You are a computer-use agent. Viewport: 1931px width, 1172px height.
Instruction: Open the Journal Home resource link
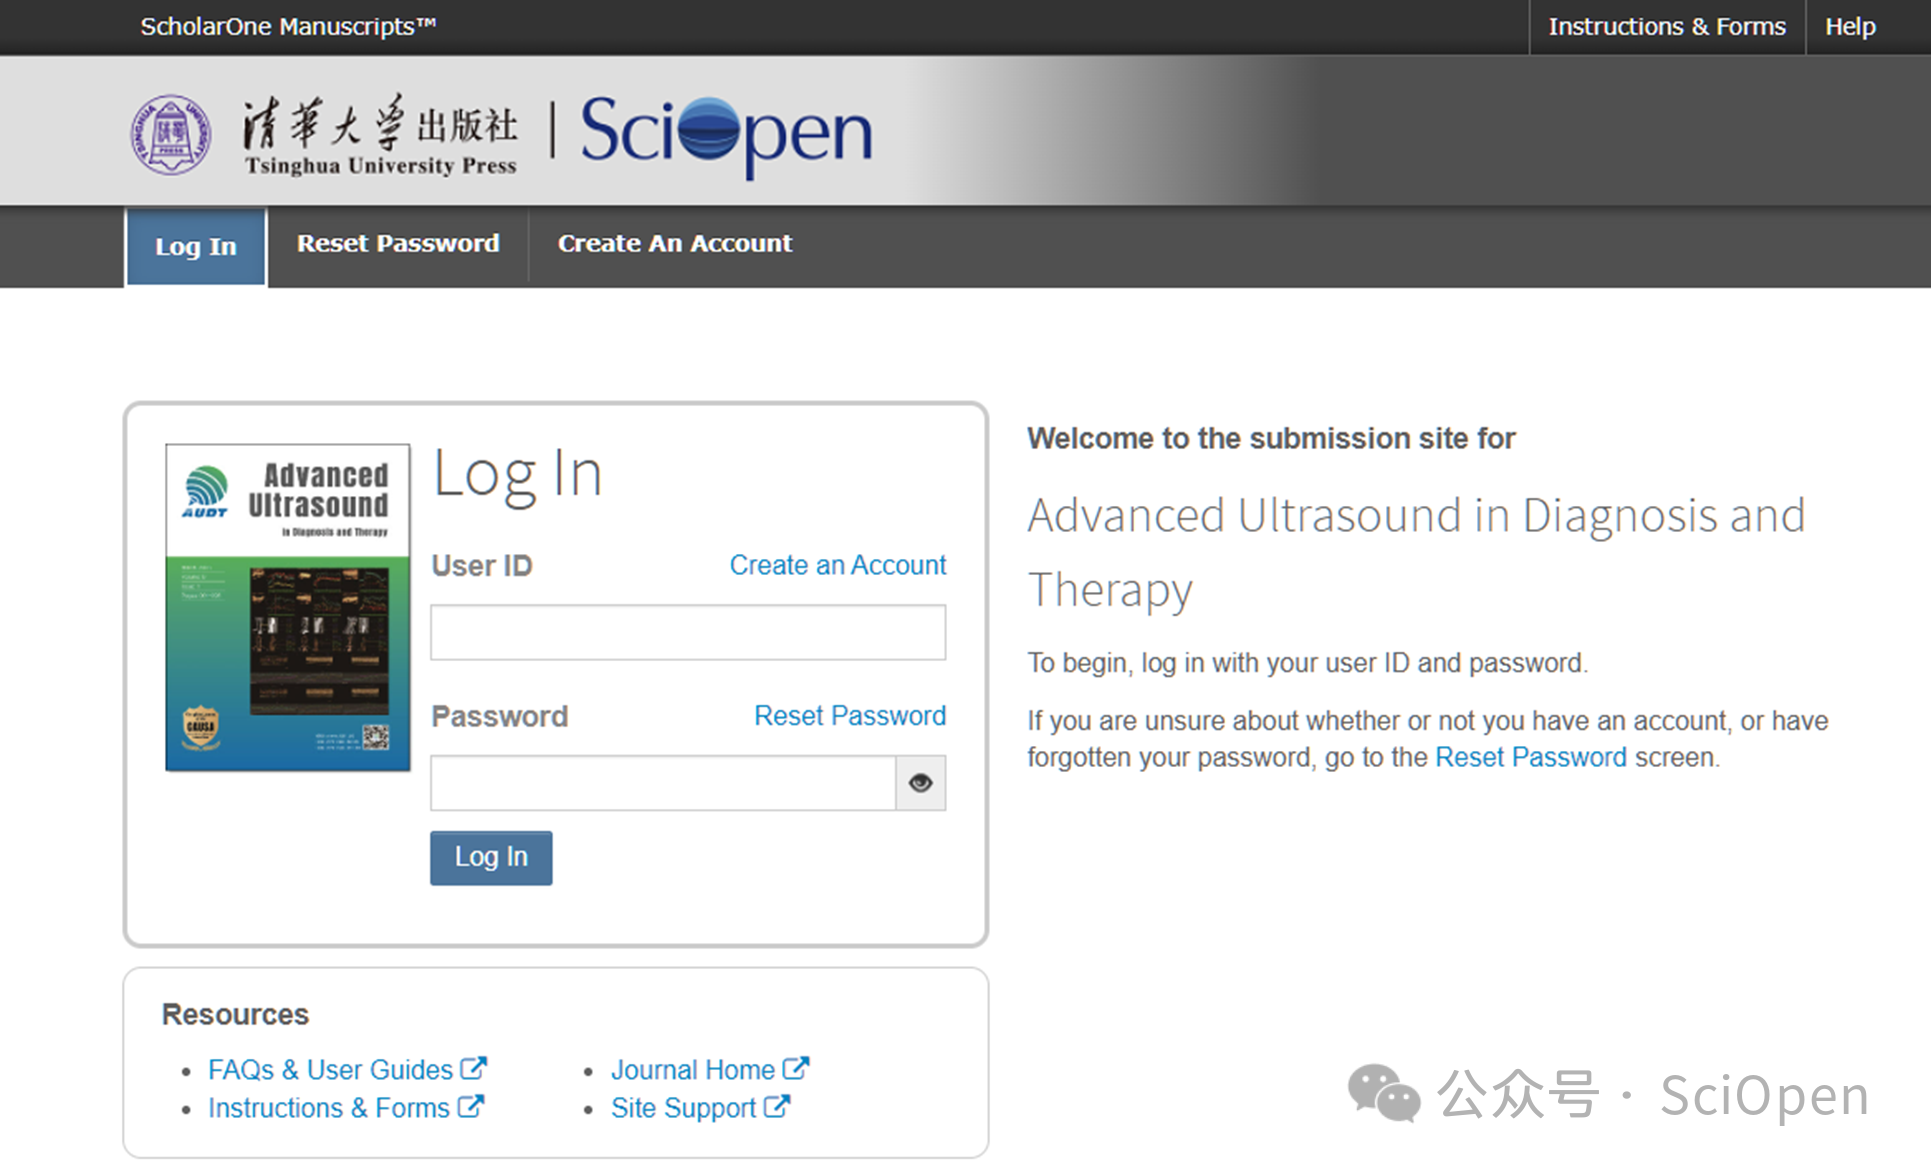pos(693,1070)
